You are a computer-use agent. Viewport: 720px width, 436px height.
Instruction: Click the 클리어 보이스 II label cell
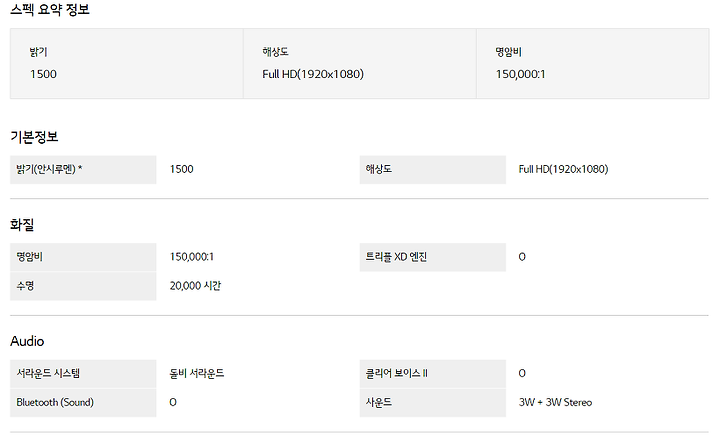tap(433, 374)
